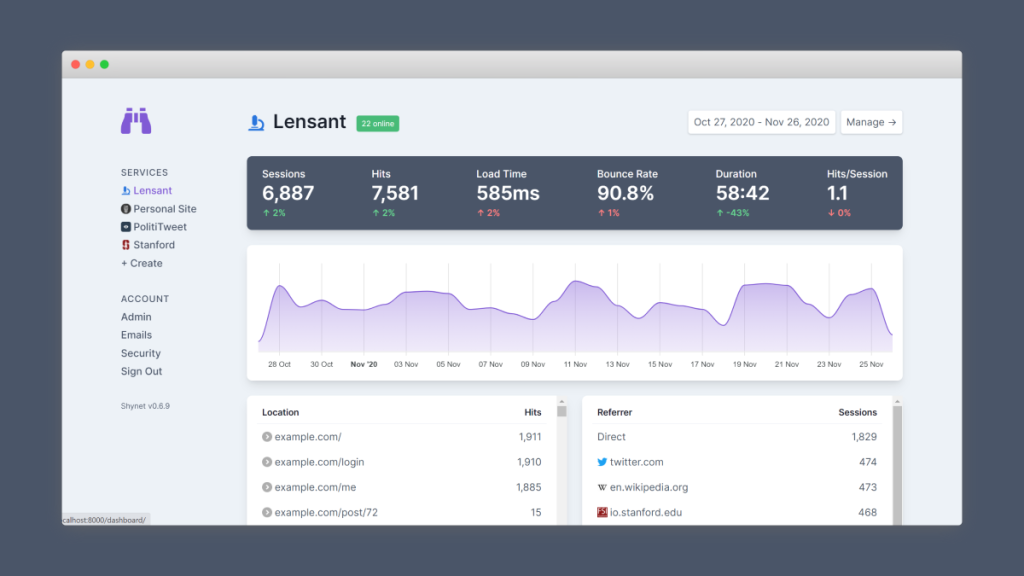
Task: Click the Twitter bird icon in referrers
Action: (602, 462)
